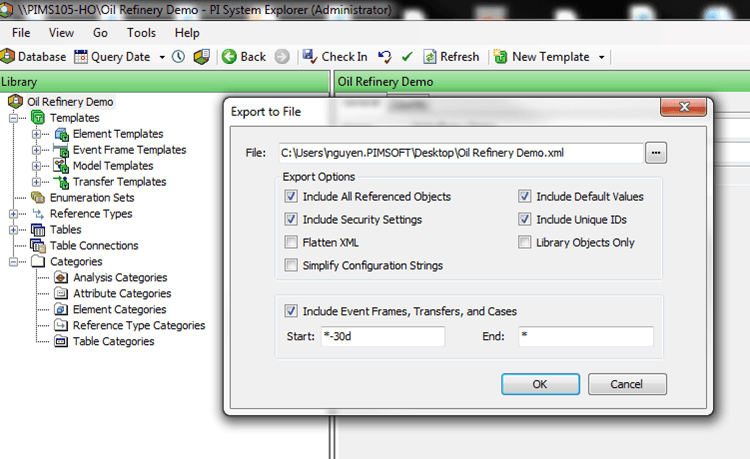Select the Enumeration Sets label in the tree
This screenshot has height=459, width=750.
[92, 197]
